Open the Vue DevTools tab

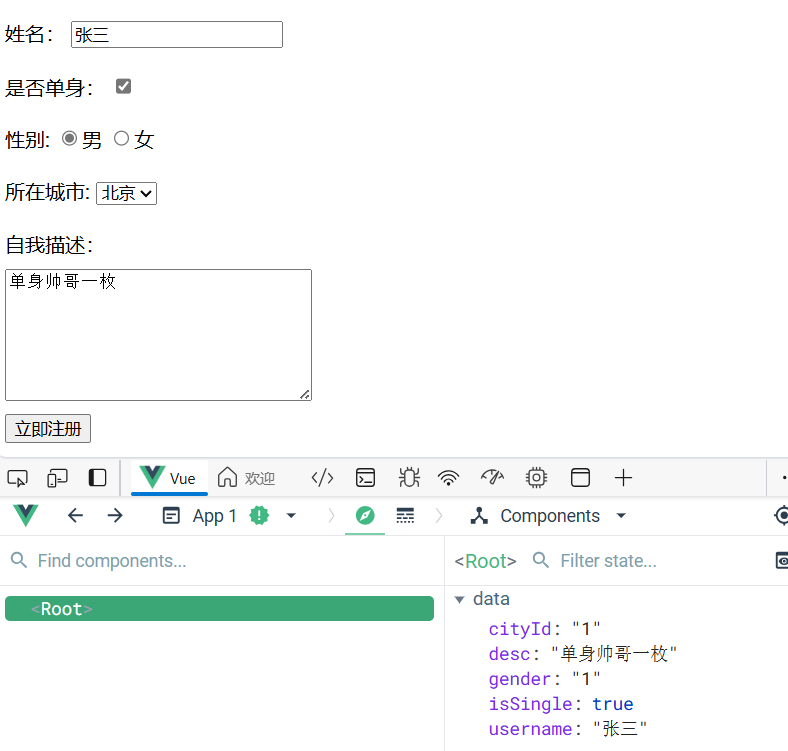click(x=169, y=478)
